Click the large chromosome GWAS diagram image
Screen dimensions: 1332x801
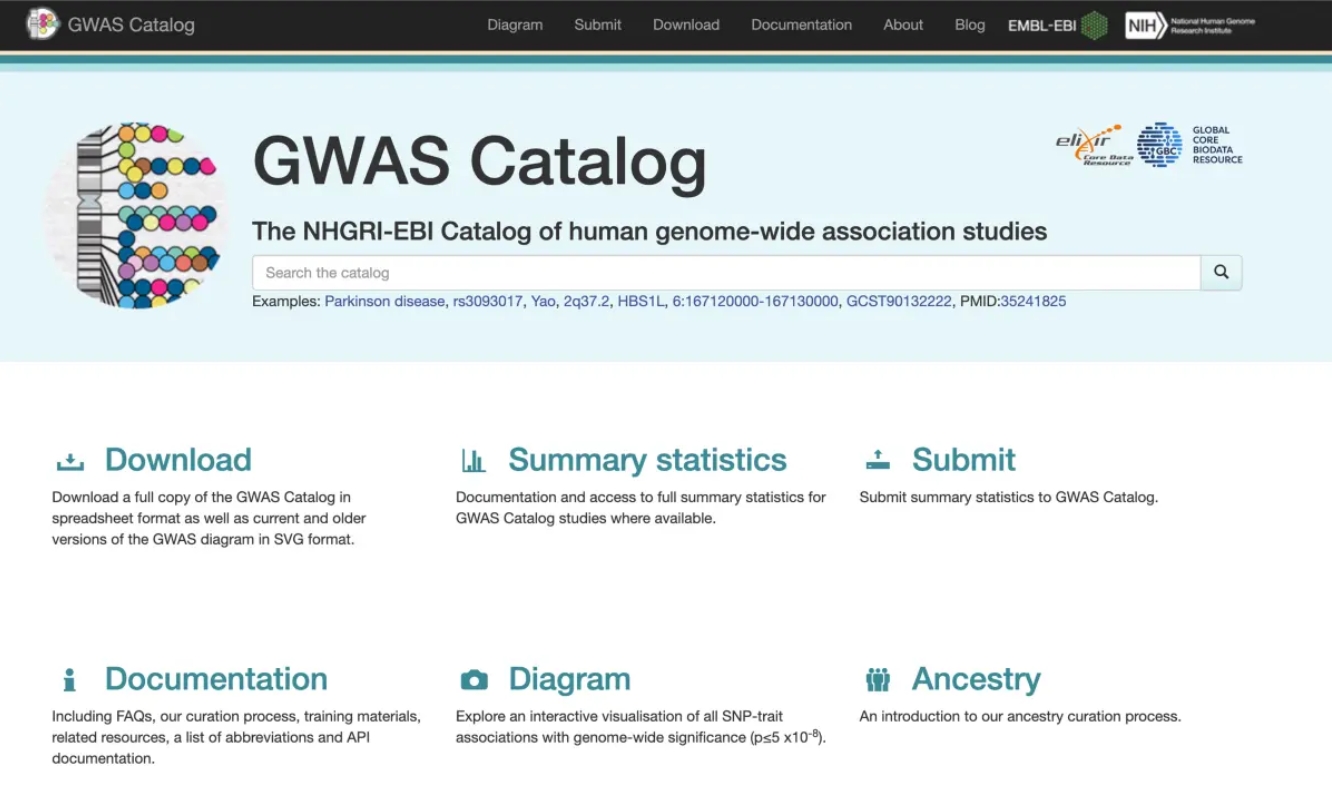click(134, 215)
